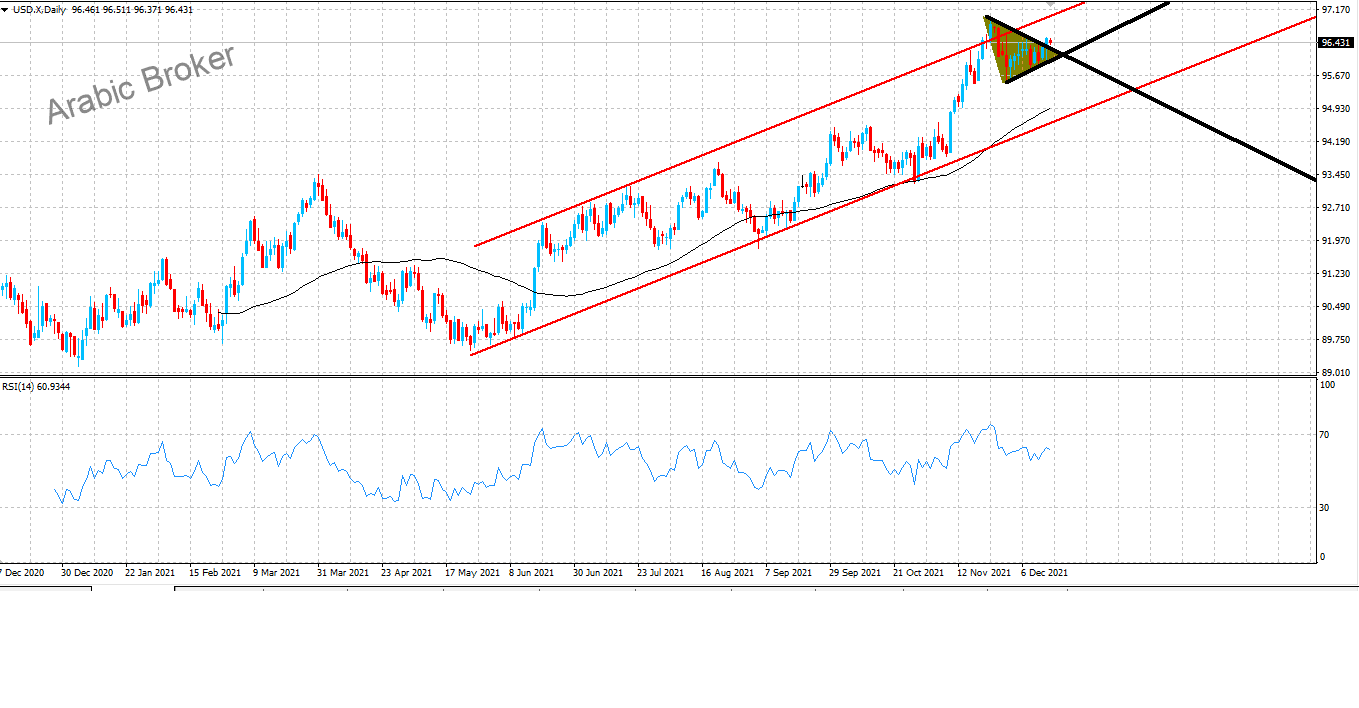1359x708 pixels.
Task: Select the thick black ascending trendline
Action: click(1120, 28)
